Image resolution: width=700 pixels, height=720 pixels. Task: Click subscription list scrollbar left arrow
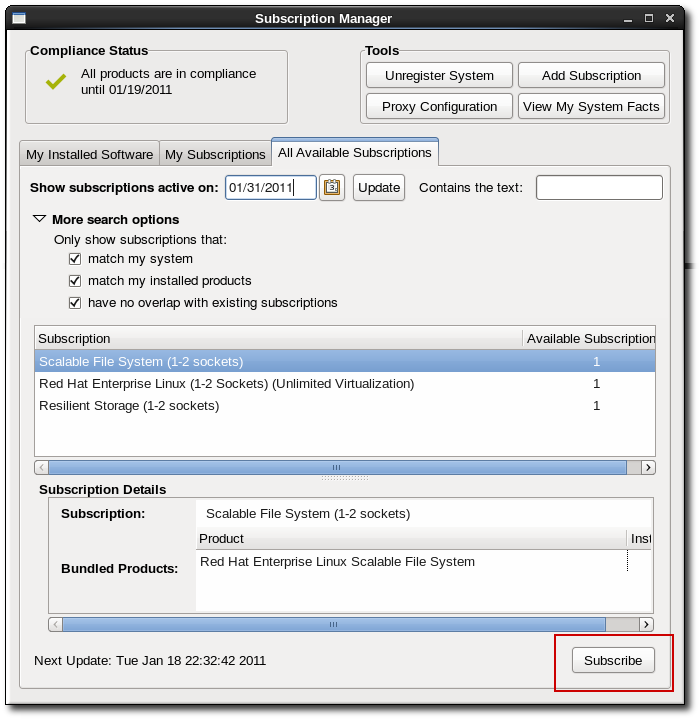(x=42, y=467)
